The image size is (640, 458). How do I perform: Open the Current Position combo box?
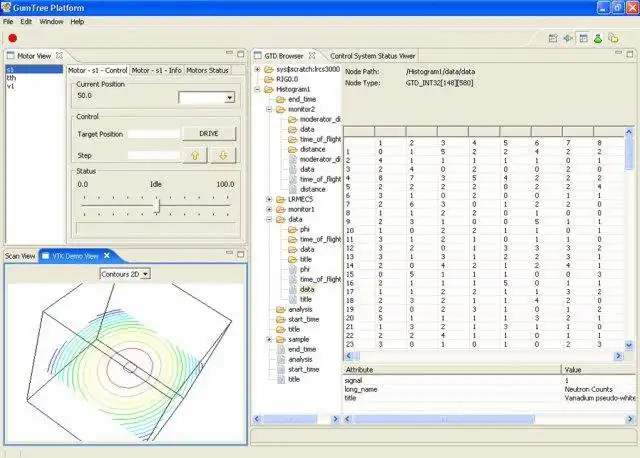pos(207,98)
